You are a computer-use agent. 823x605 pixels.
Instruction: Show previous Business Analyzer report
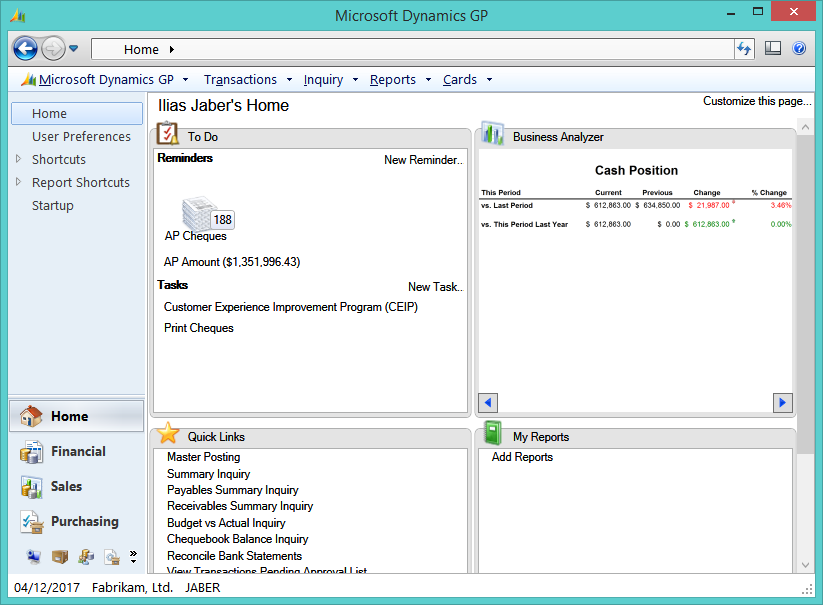point(488,403)
